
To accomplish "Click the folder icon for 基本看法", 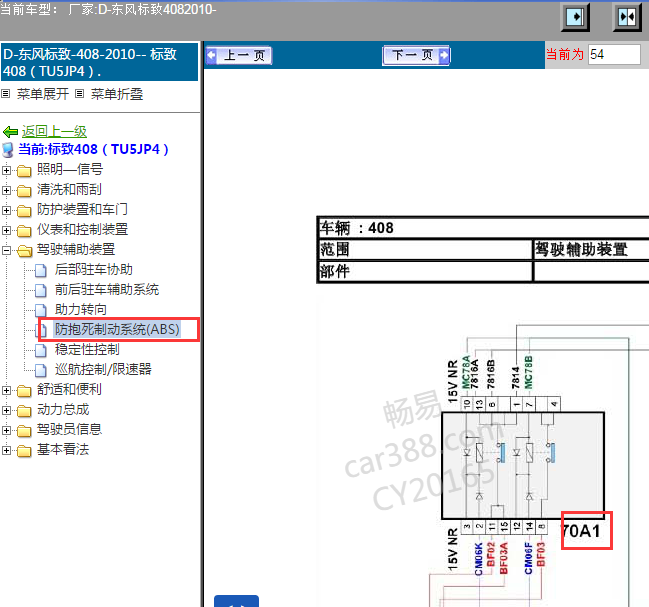I will pos(24,451).
